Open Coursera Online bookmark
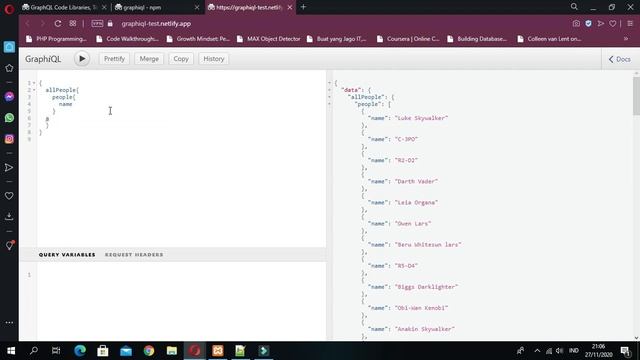 408,39
